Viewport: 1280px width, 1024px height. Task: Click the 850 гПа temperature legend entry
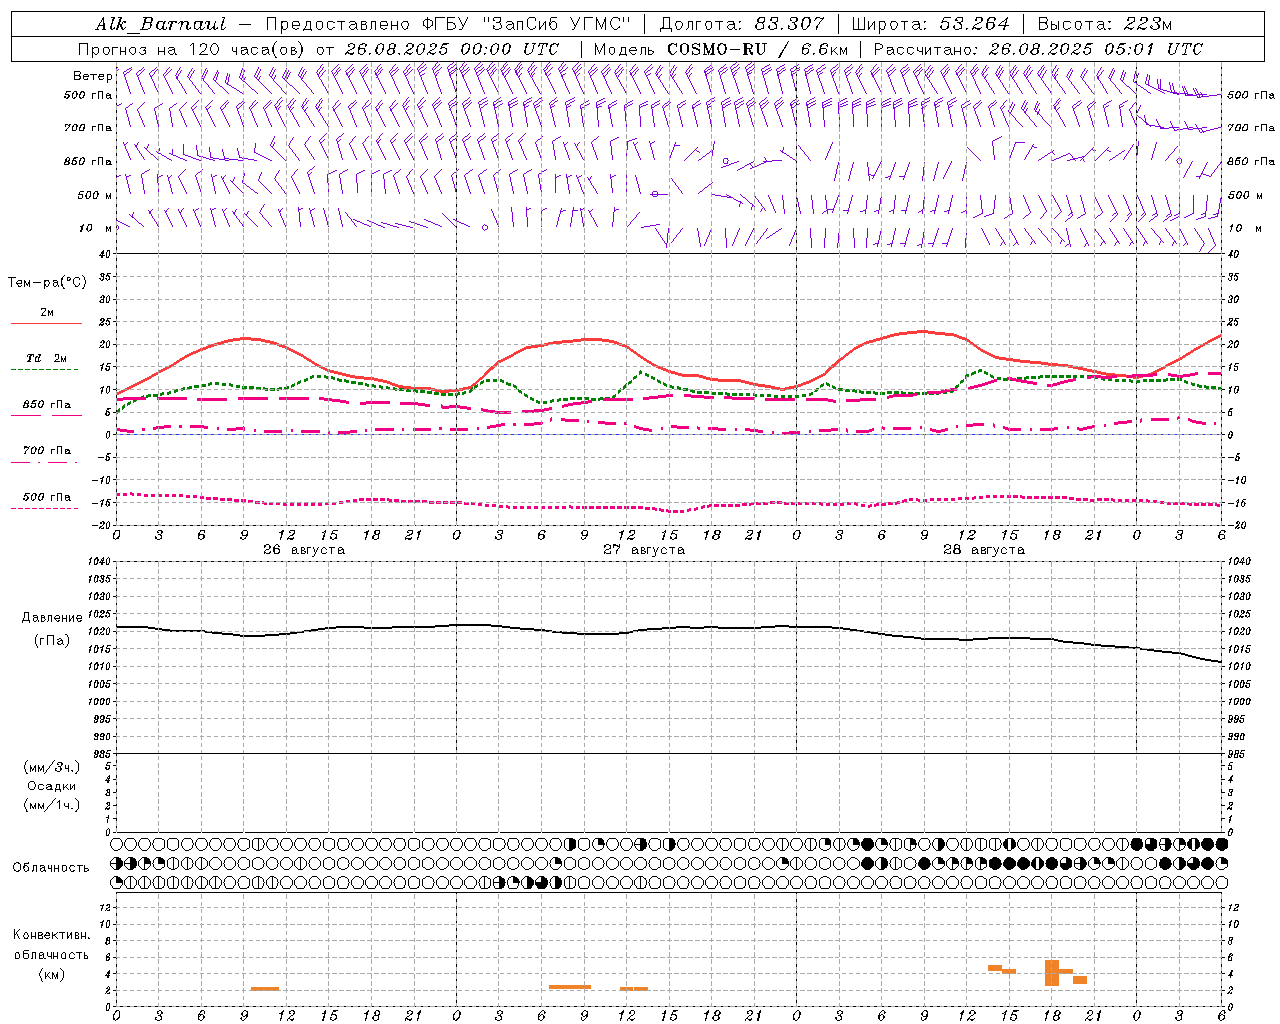[x=46, y=405]
